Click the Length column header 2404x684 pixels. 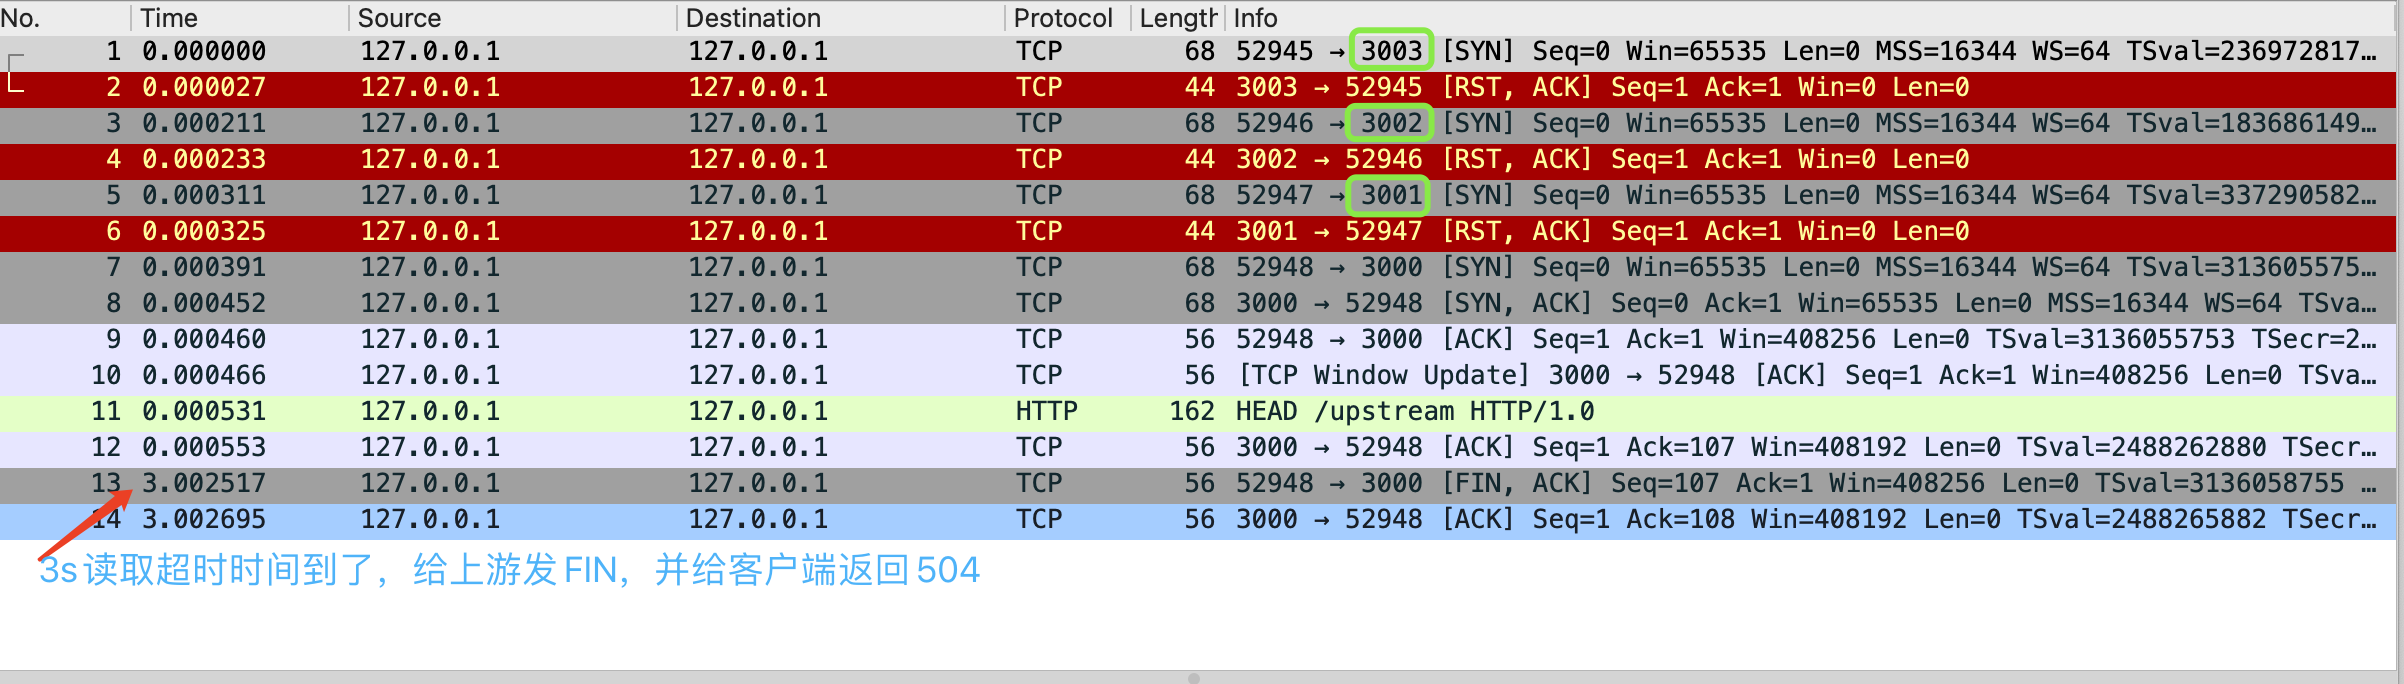tap(1177, 18)
